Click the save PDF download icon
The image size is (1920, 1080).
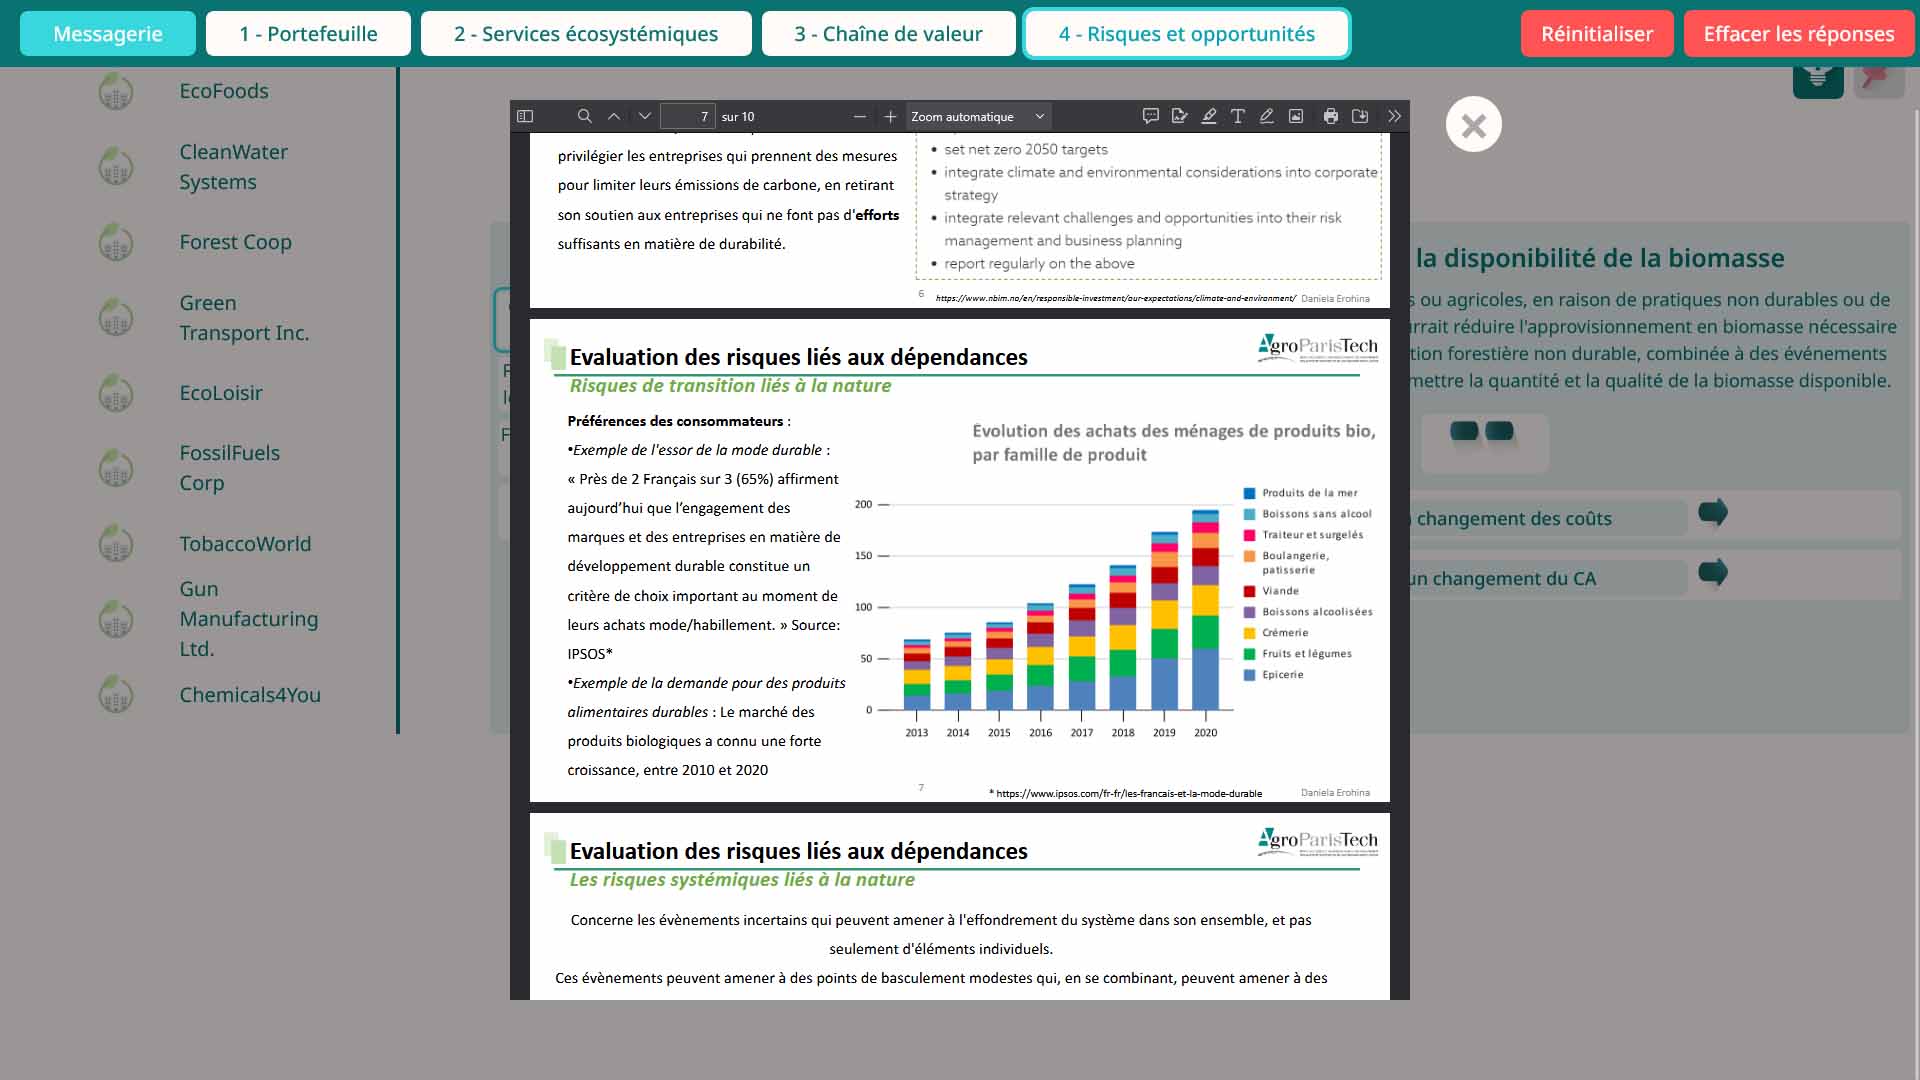(x=1360, y=117)
